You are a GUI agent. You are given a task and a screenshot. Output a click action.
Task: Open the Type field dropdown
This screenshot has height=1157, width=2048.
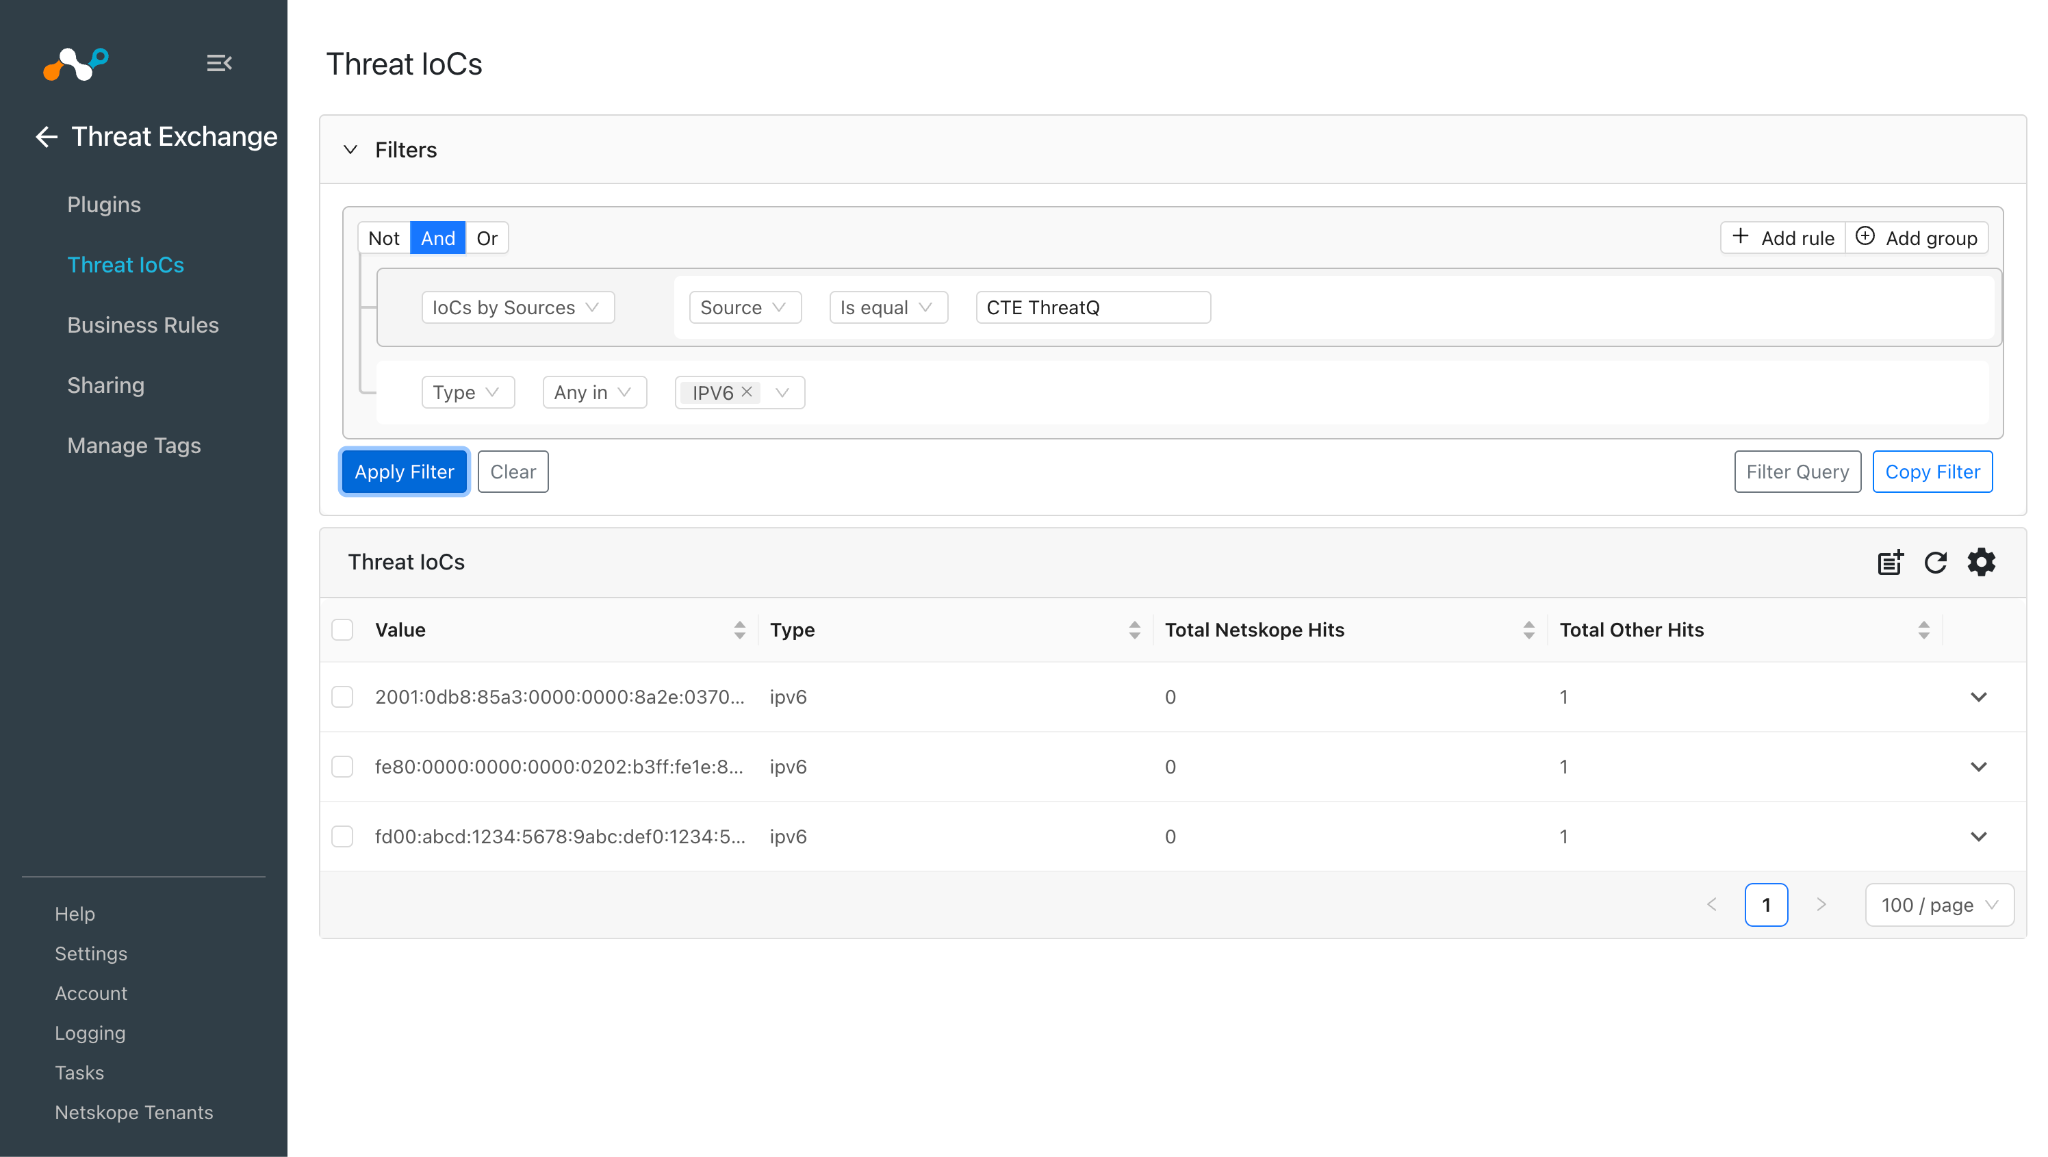[x=468, y=393]
